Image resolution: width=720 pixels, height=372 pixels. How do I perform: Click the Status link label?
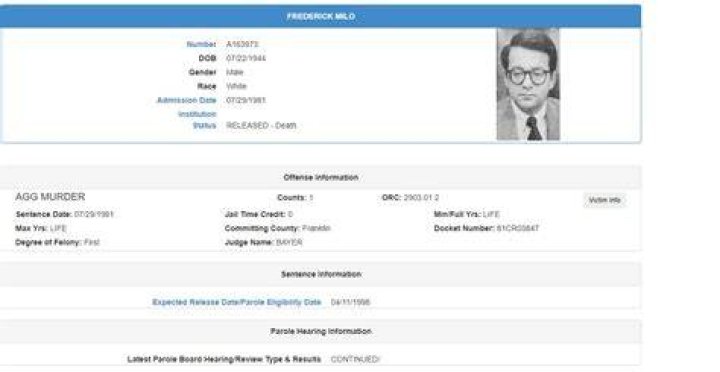pos(205,125)
